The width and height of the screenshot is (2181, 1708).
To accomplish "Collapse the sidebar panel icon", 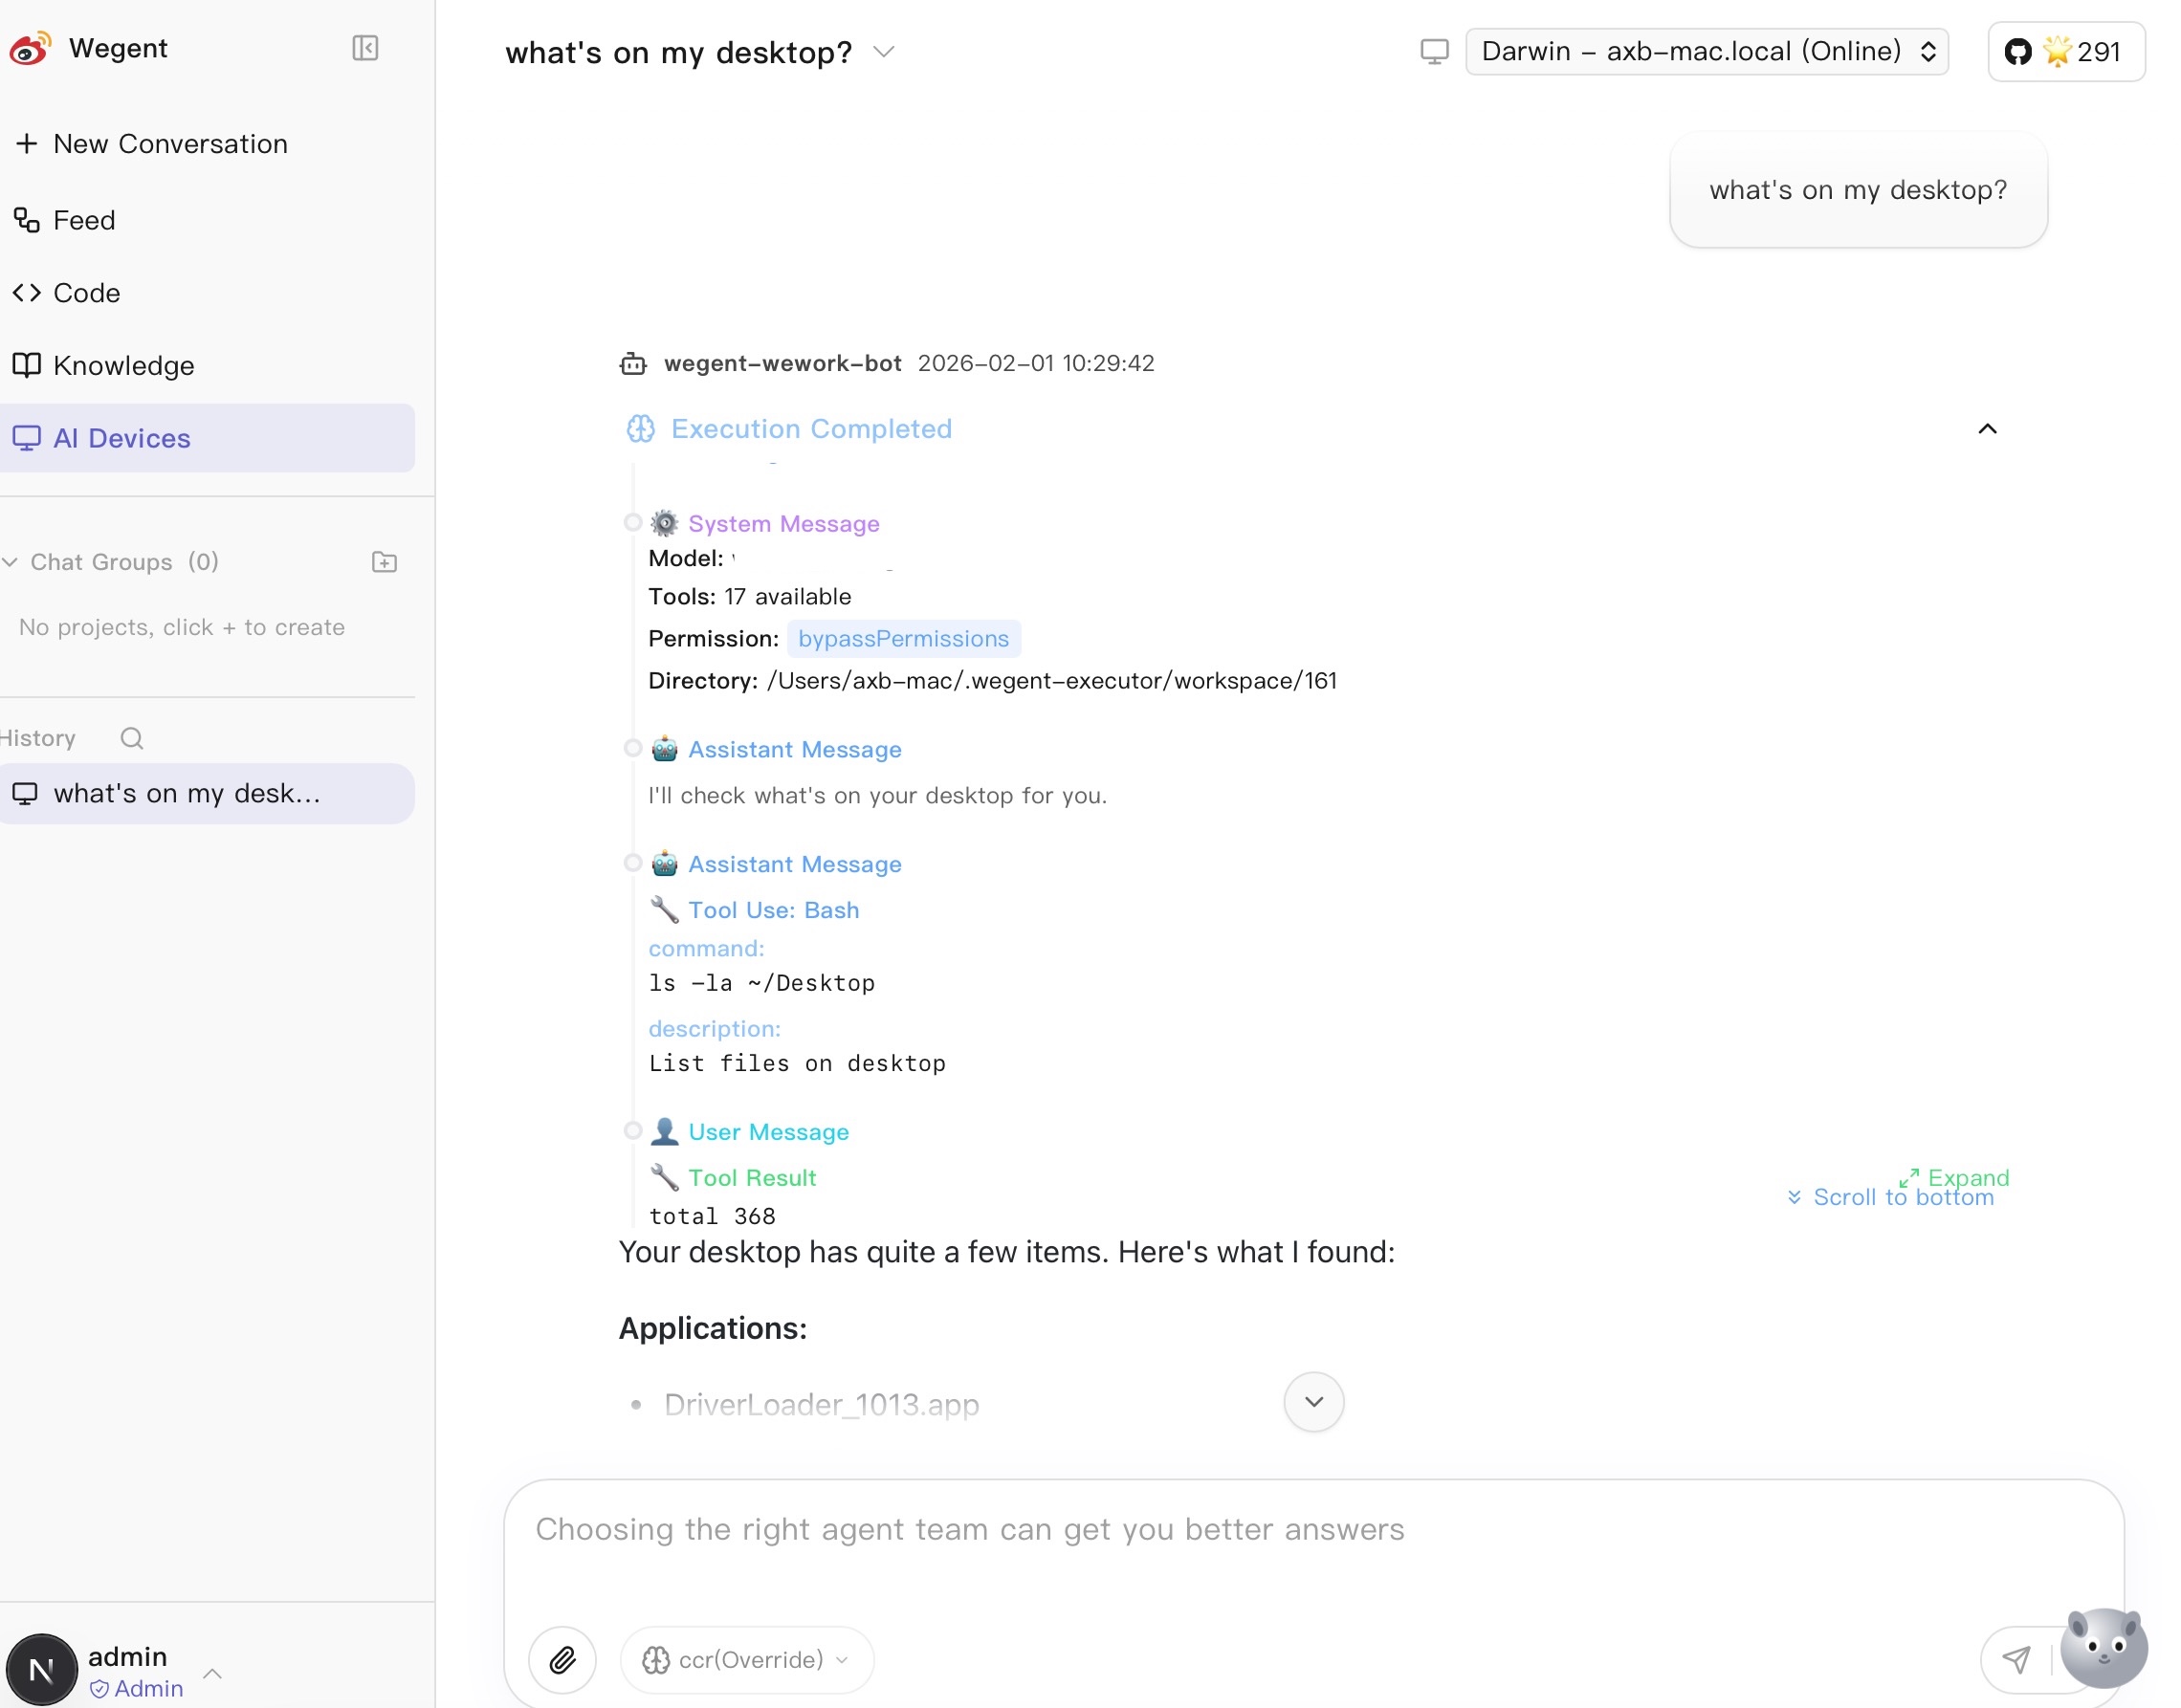I will [365, 48].
